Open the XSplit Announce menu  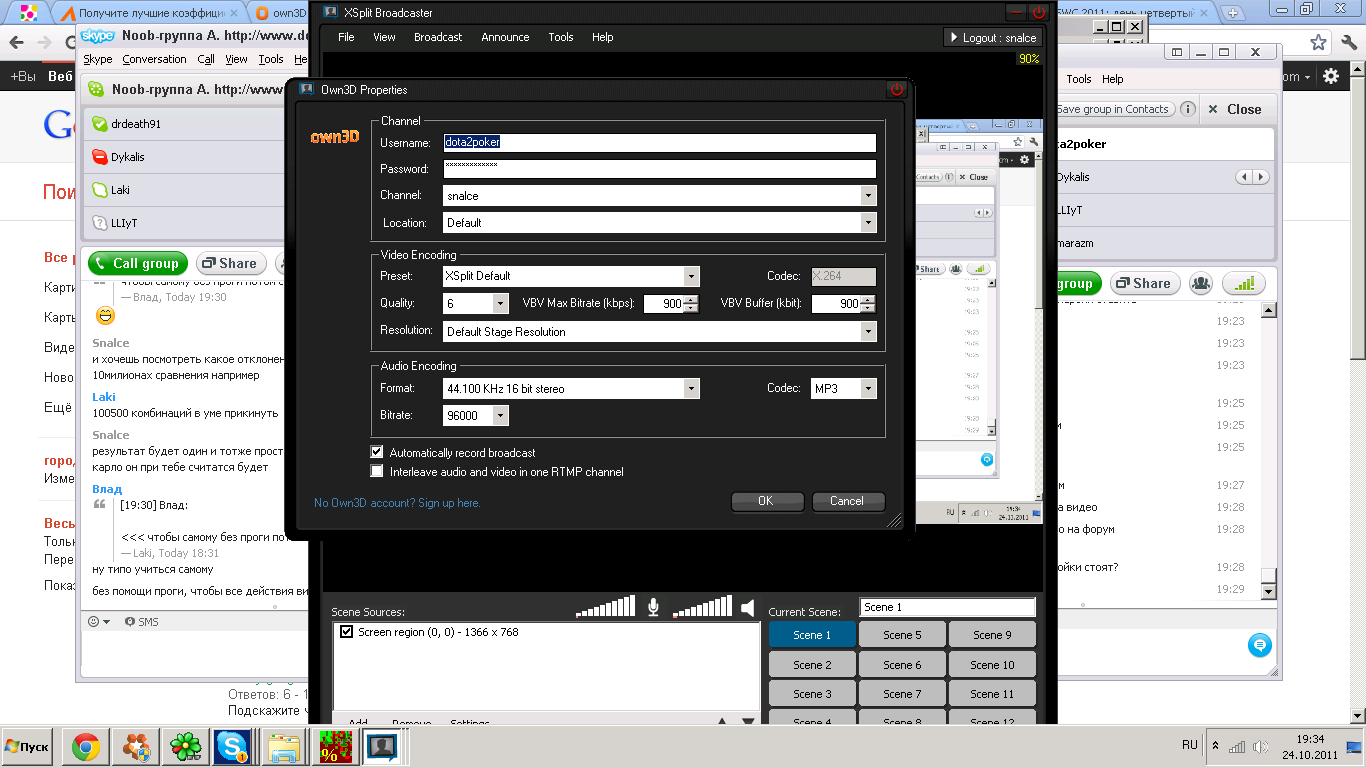pos(505,37)
